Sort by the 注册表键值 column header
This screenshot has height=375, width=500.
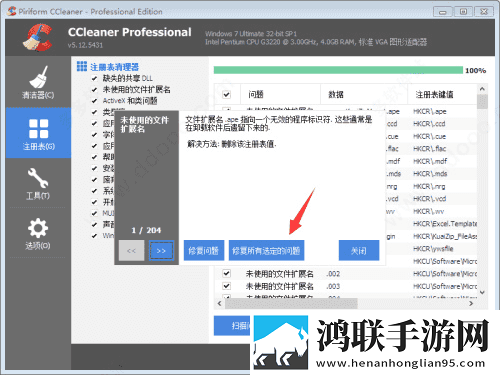(x=434, y=95)
